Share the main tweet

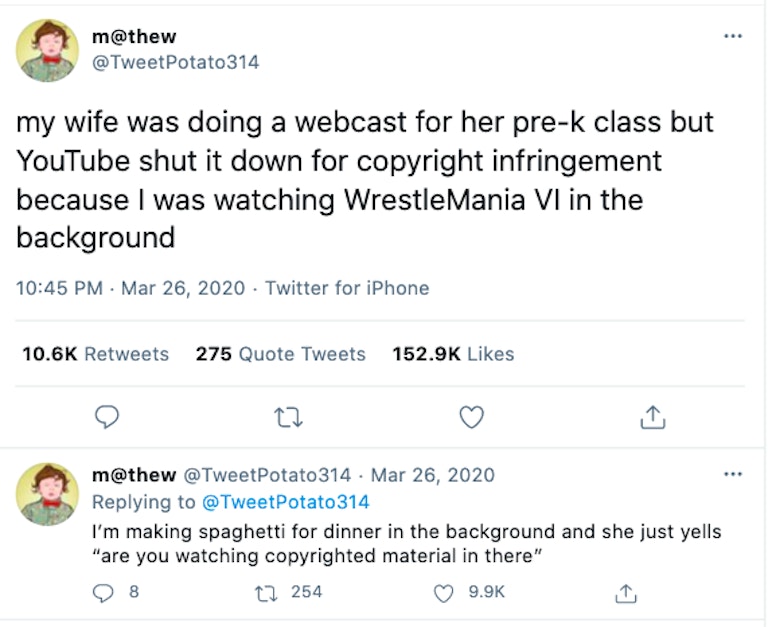click(652, 417)
